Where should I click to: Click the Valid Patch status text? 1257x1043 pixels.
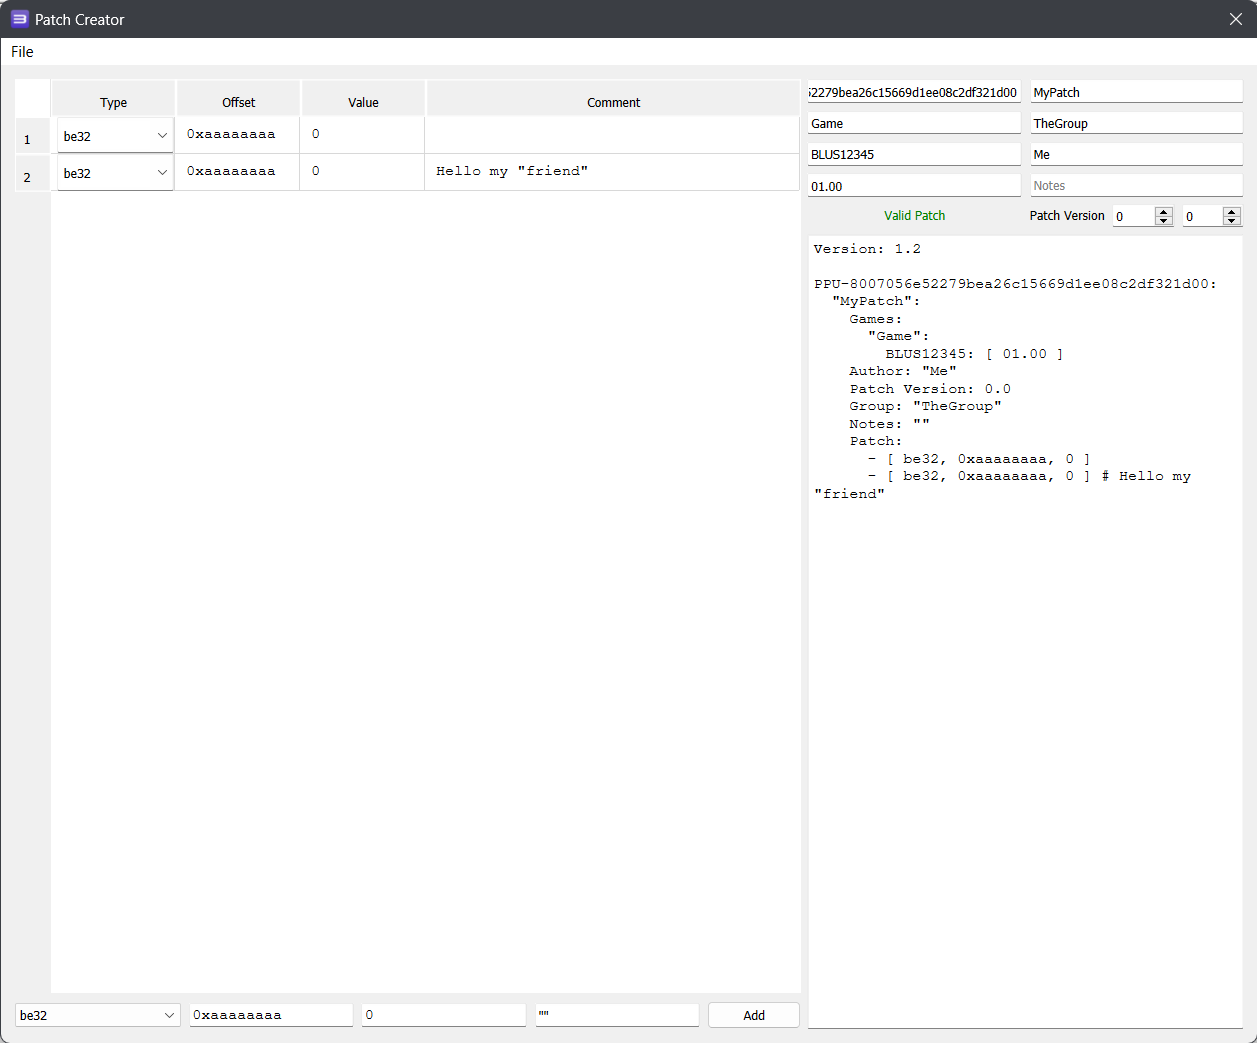914,215
